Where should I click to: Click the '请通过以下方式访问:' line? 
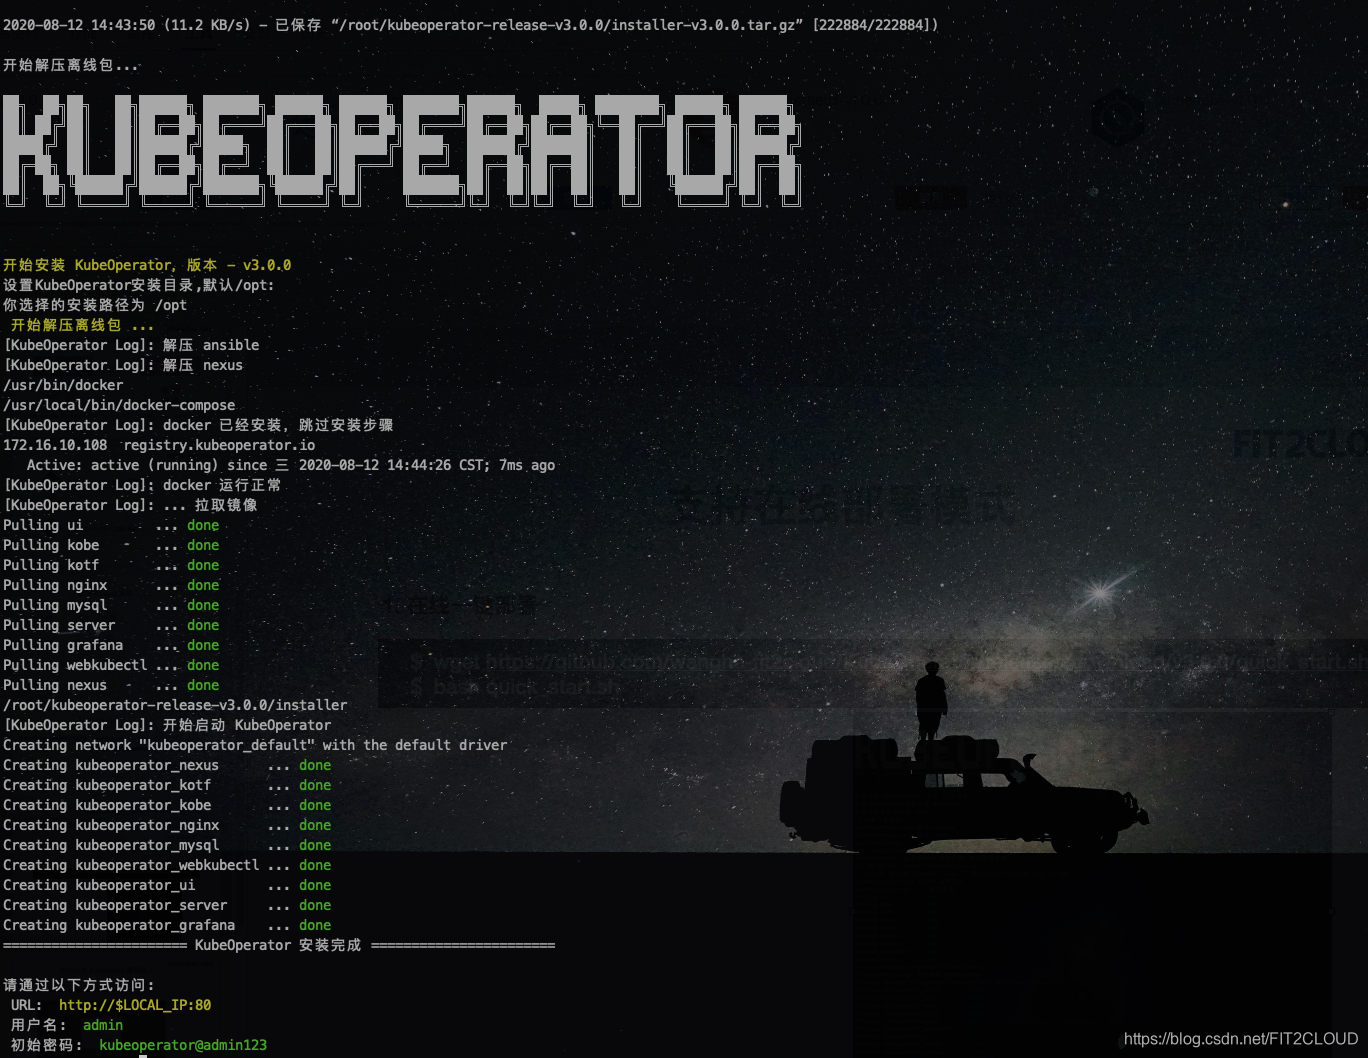(79, 985)
